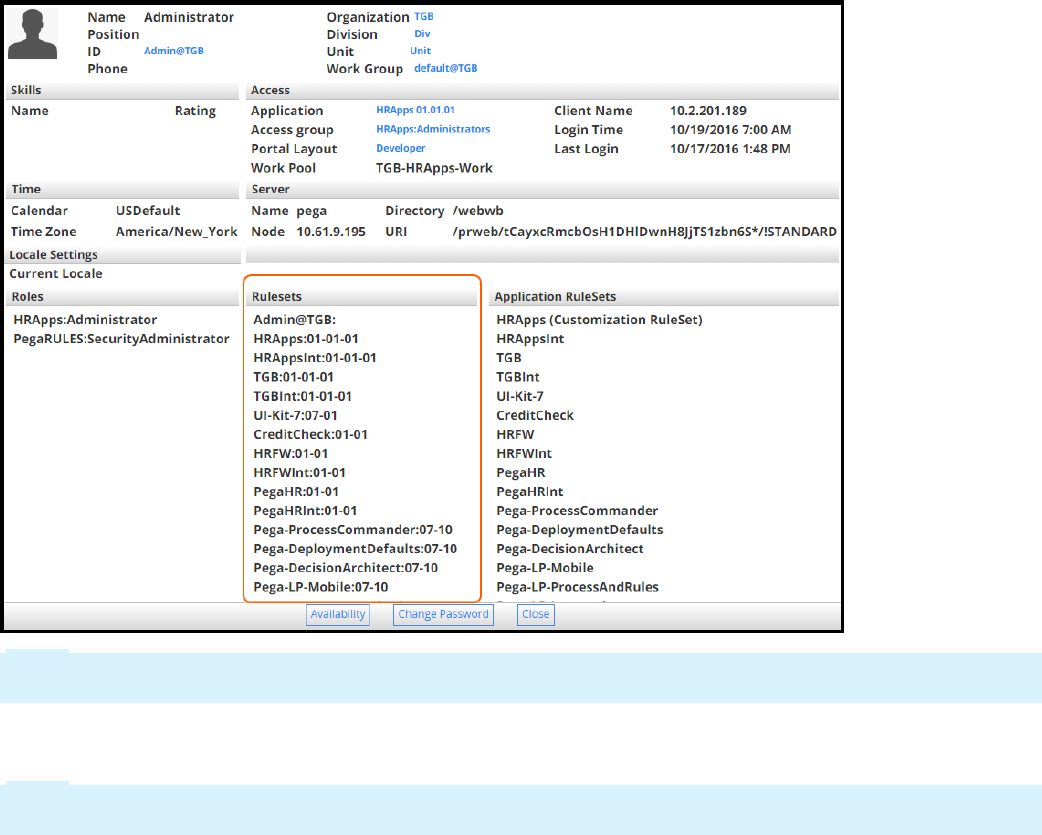
Task: Select the America/New_York time zone value
Action: point(177,232)
